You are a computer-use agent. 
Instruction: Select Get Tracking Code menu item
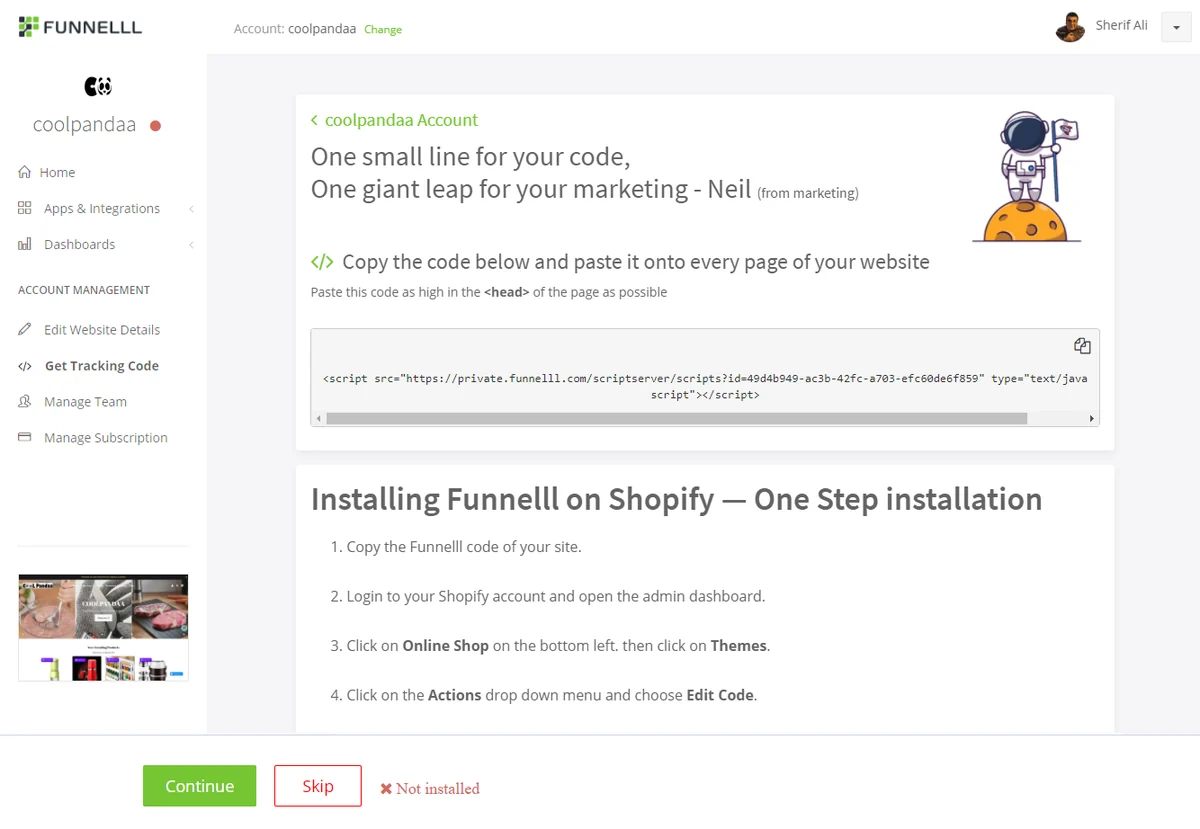click(103, 366)
